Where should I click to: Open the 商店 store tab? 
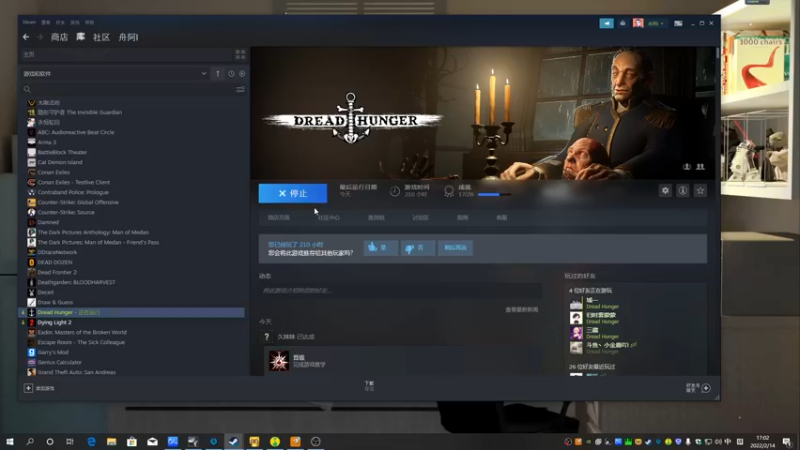click(x=59, y=37)
